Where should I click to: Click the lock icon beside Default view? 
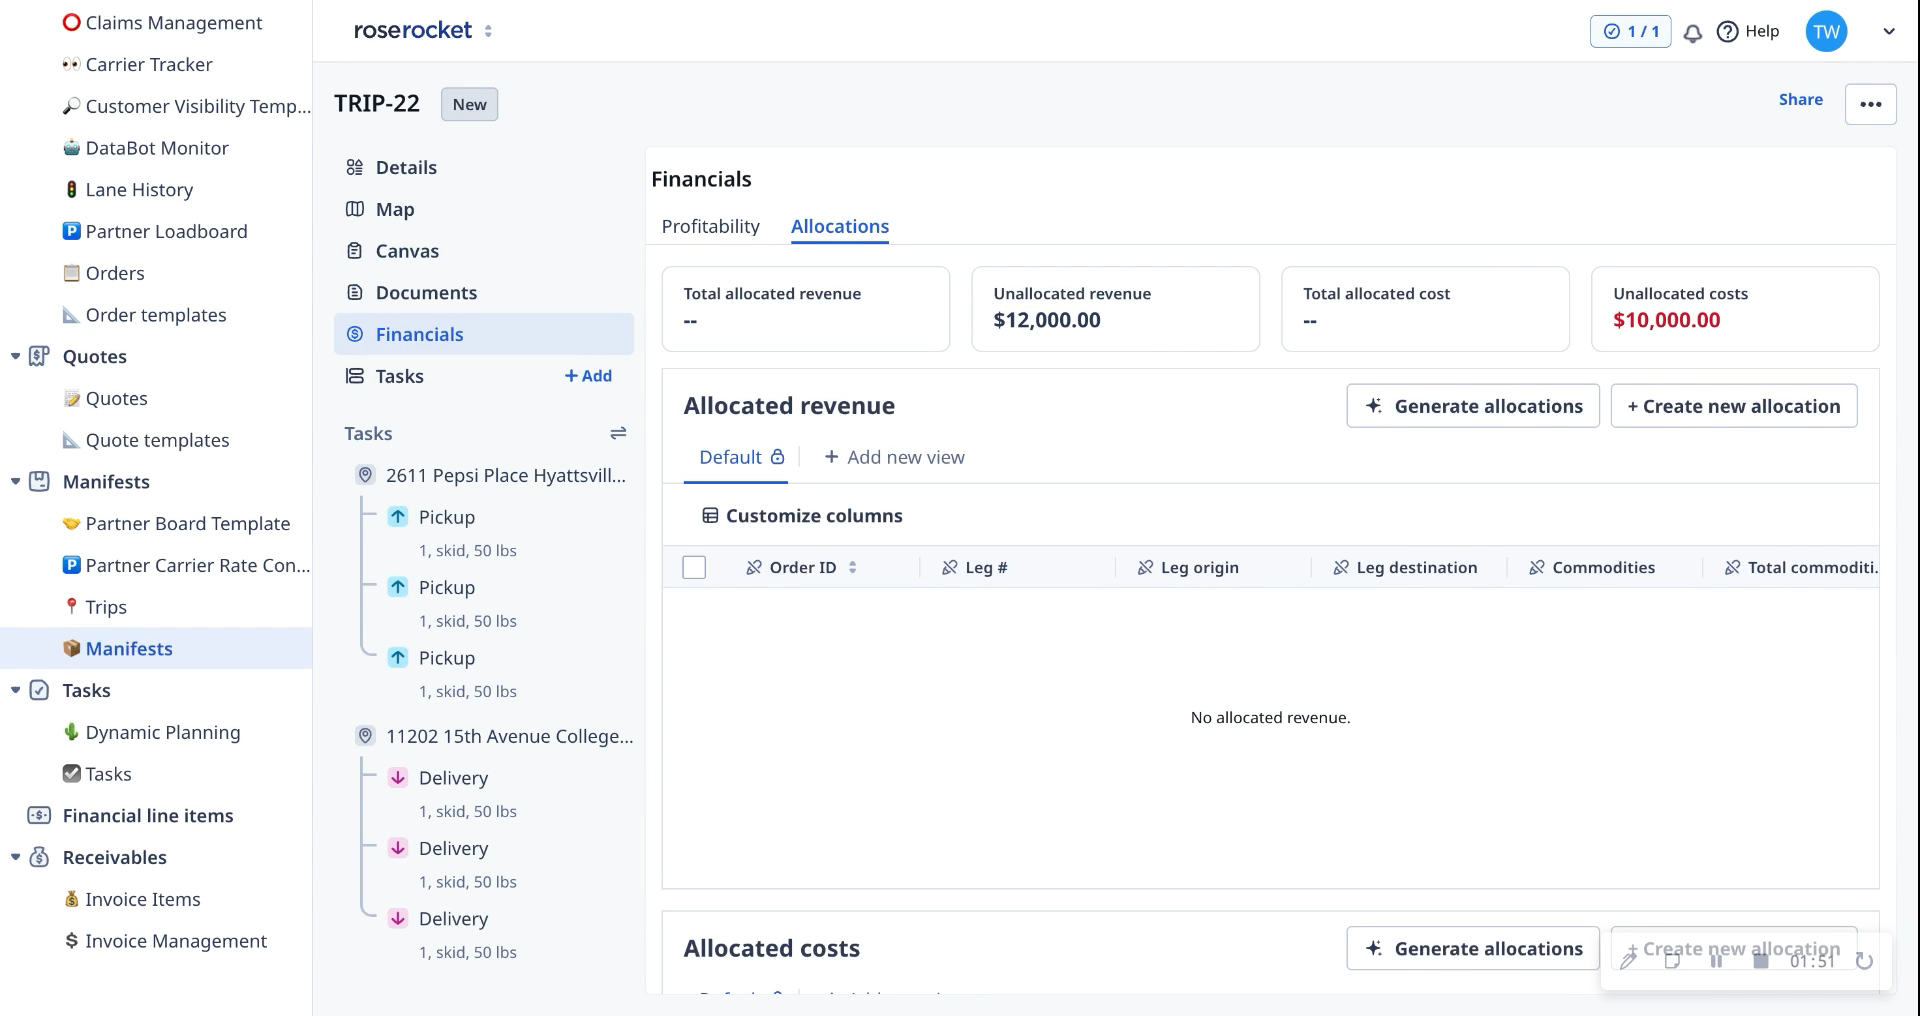coord(777,457)
